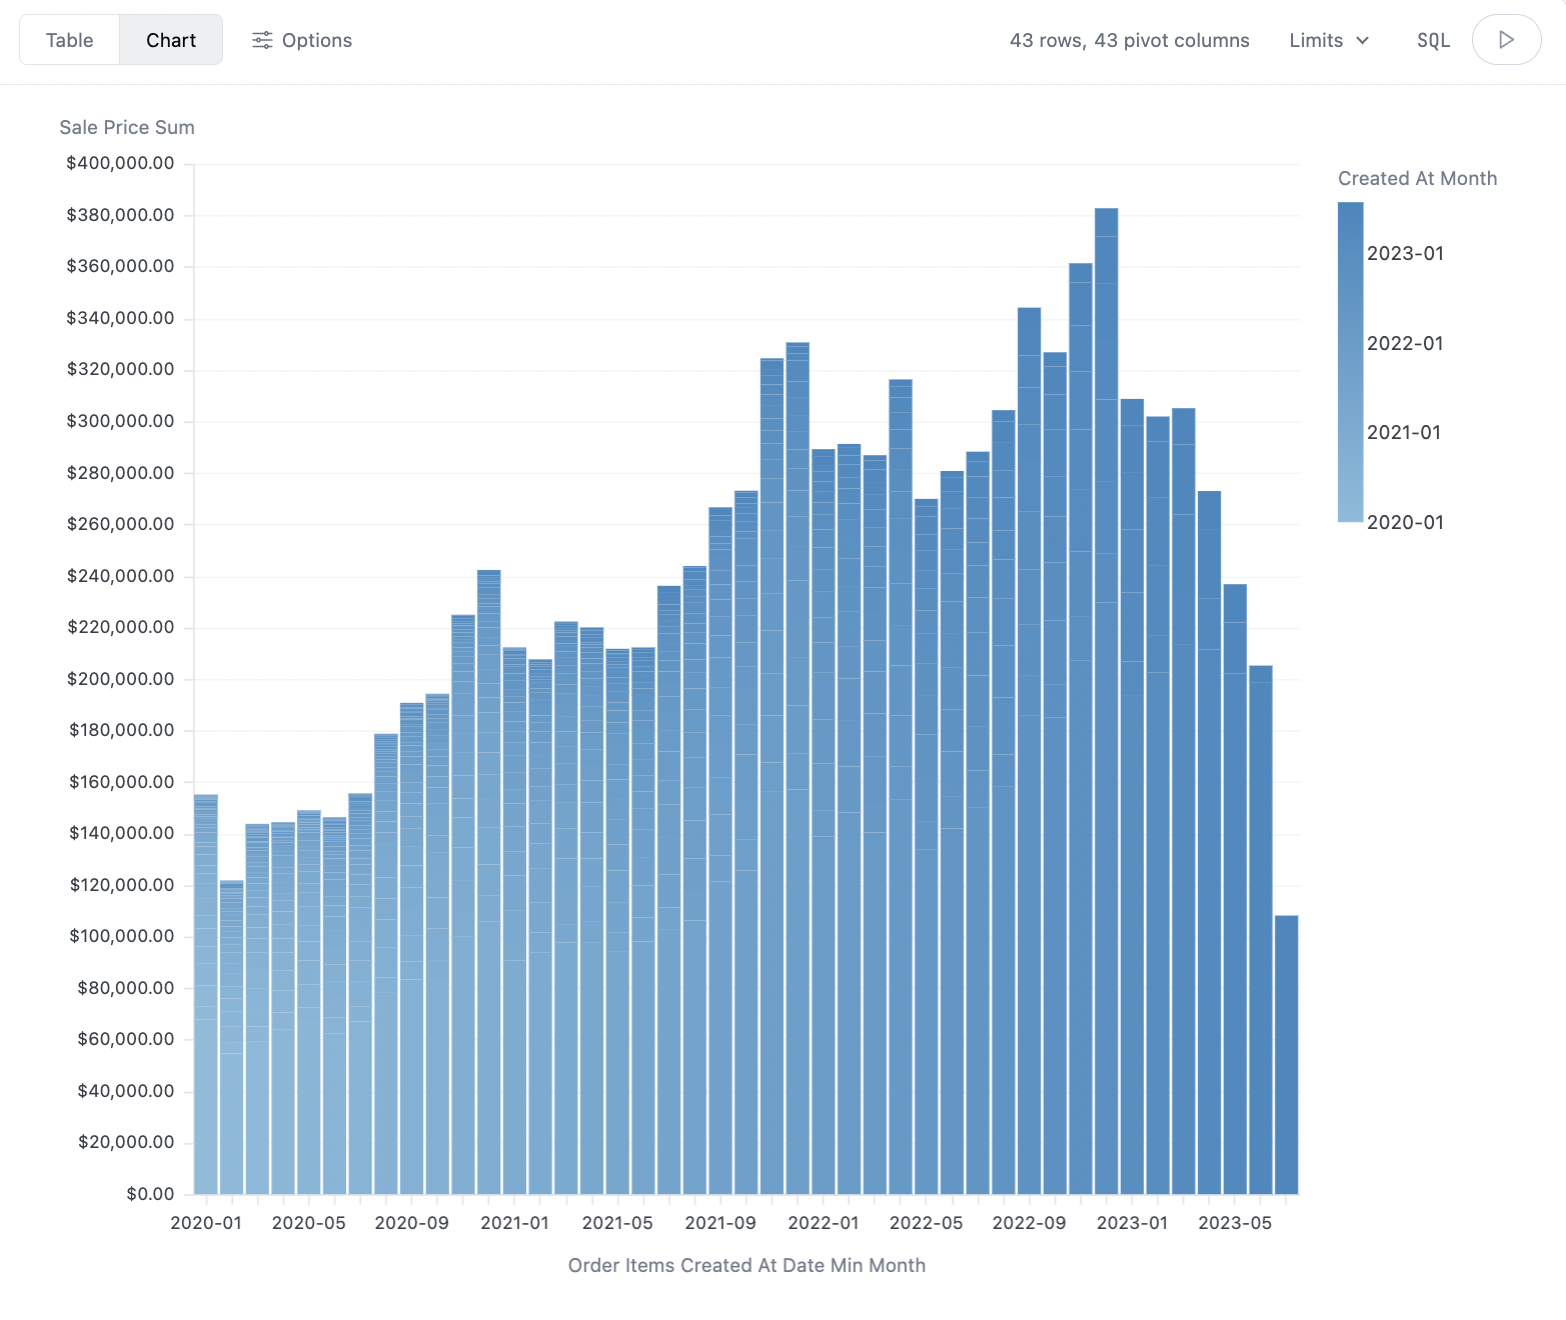
Task: Click the run query play icon
Action: 1506,40
